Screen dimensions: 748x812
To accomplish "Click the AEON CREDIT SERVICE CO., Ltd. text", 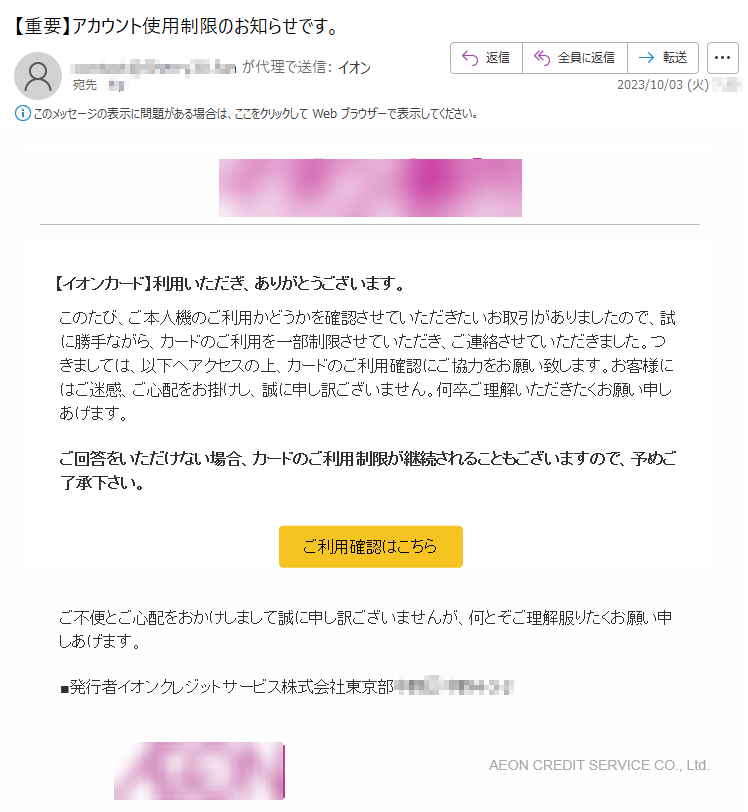I will [599, 765].
